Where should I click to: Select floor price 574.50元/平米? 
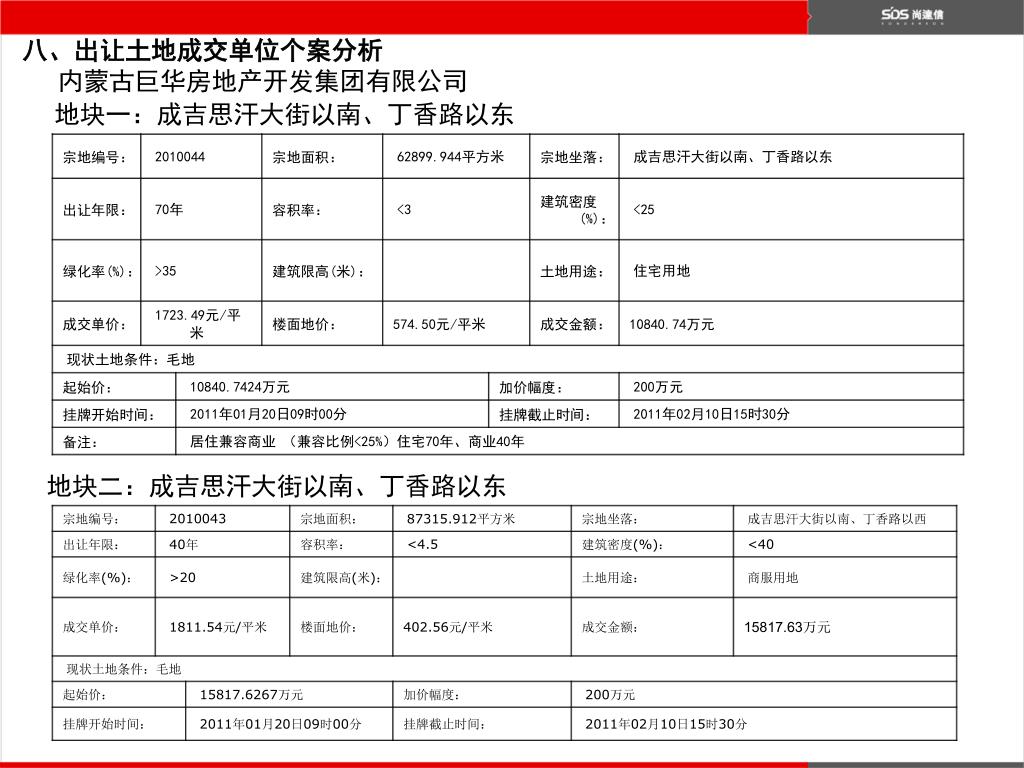tap(439, 325)
